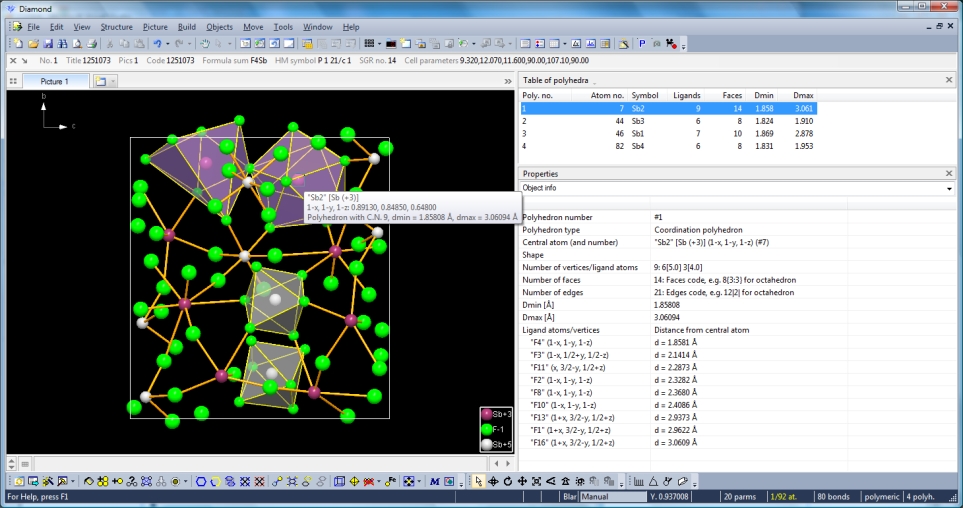Click the Open folder icon
This screenshot has height=508, width=963.
click(33, 44)
